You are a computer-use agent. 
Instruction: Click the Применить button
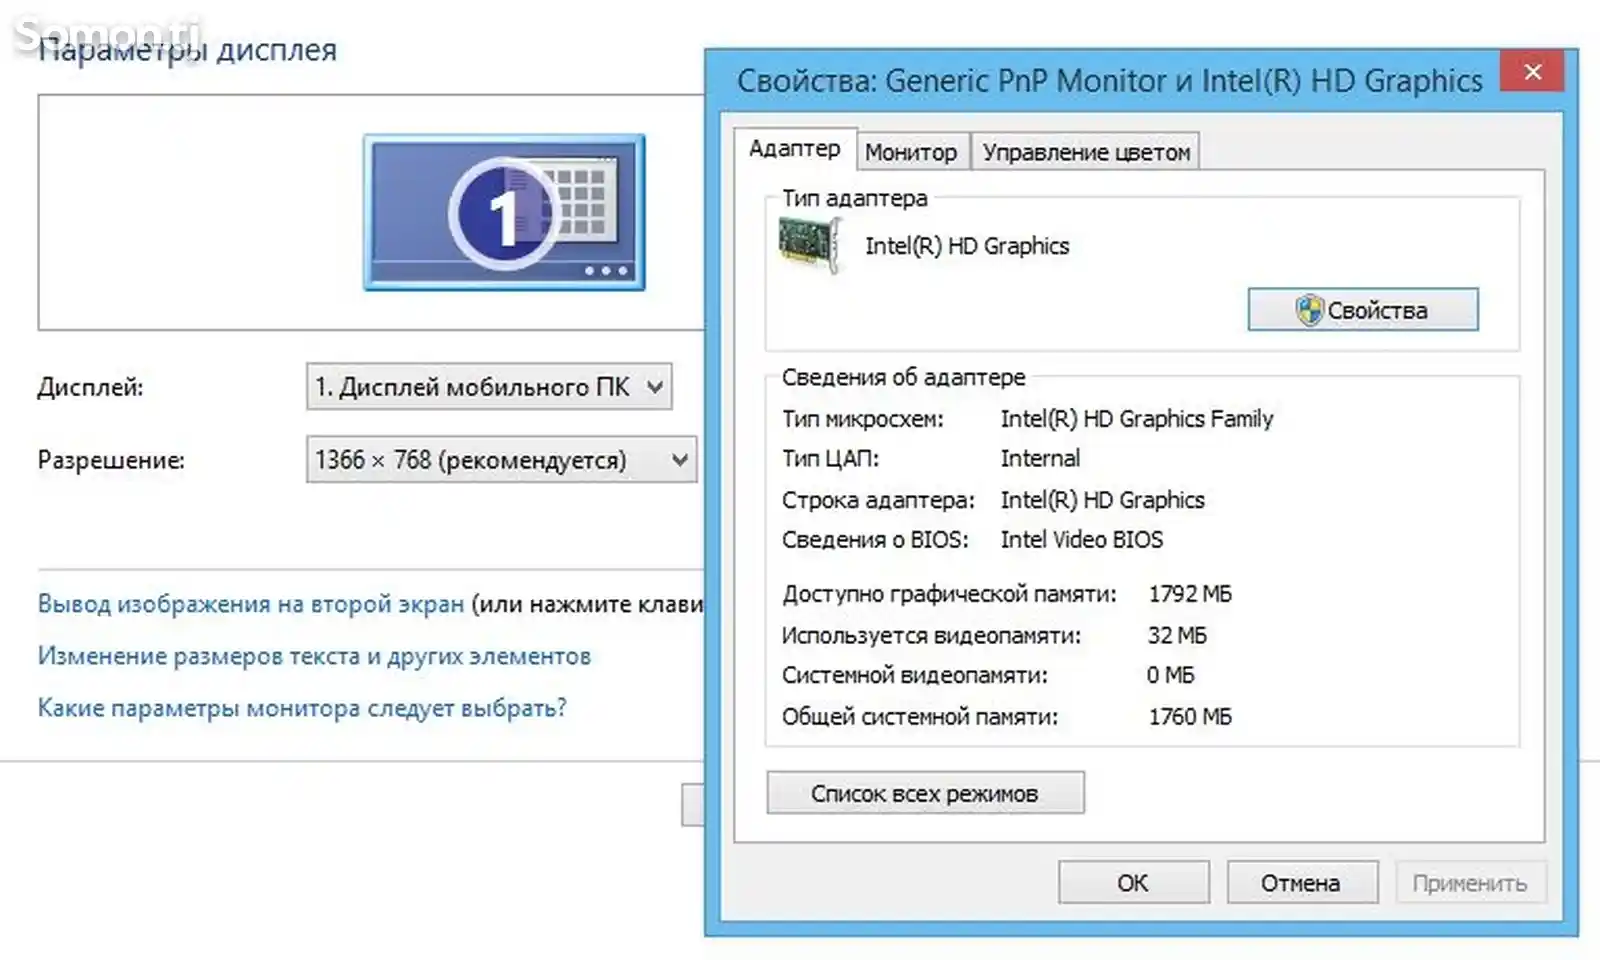click(x=1470, y=883)
